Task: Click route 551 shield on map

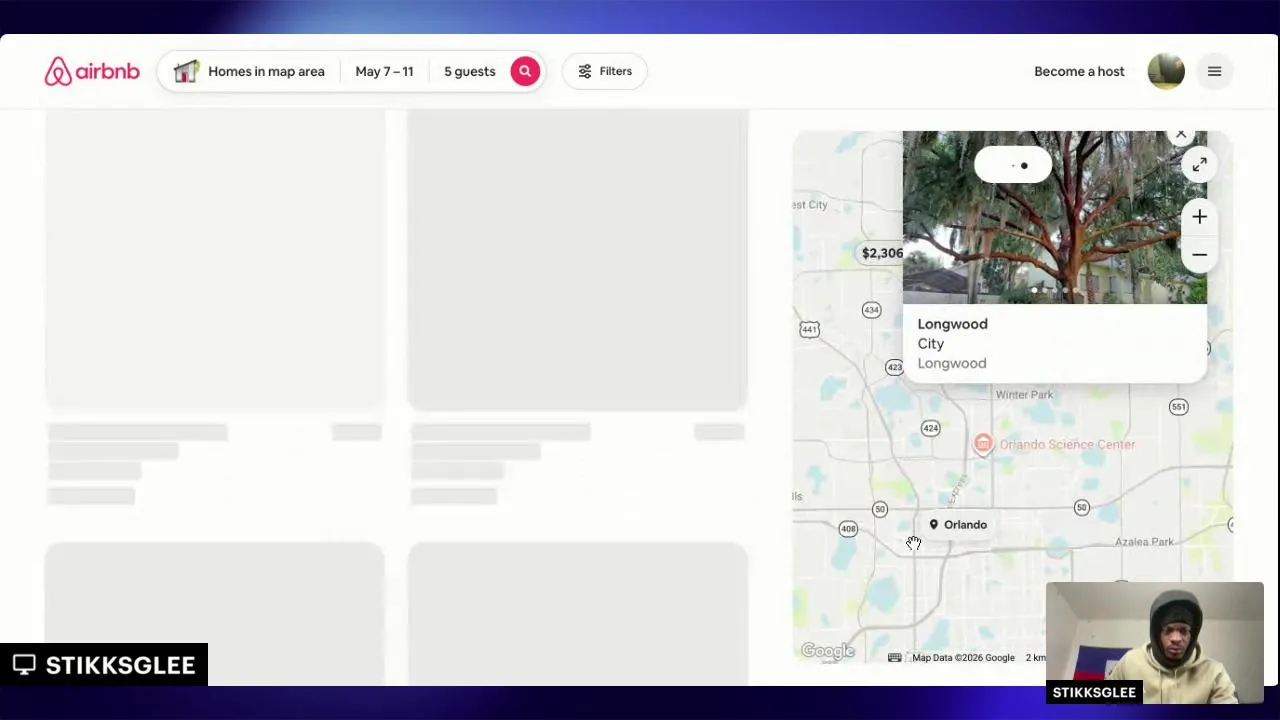Action: 1179,407
